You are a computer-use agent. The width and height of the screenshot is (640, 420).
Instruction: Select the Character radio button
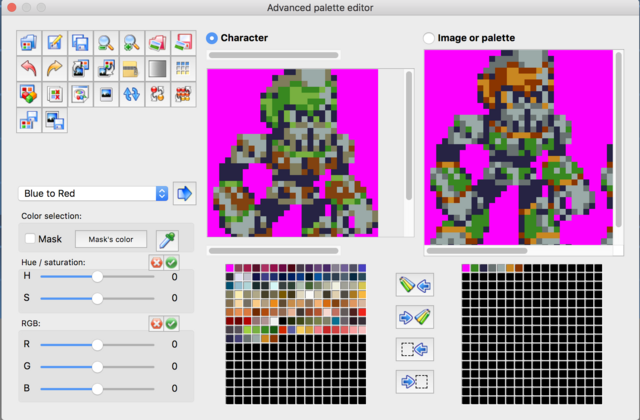pyautogui.click(x=212, y=38)
